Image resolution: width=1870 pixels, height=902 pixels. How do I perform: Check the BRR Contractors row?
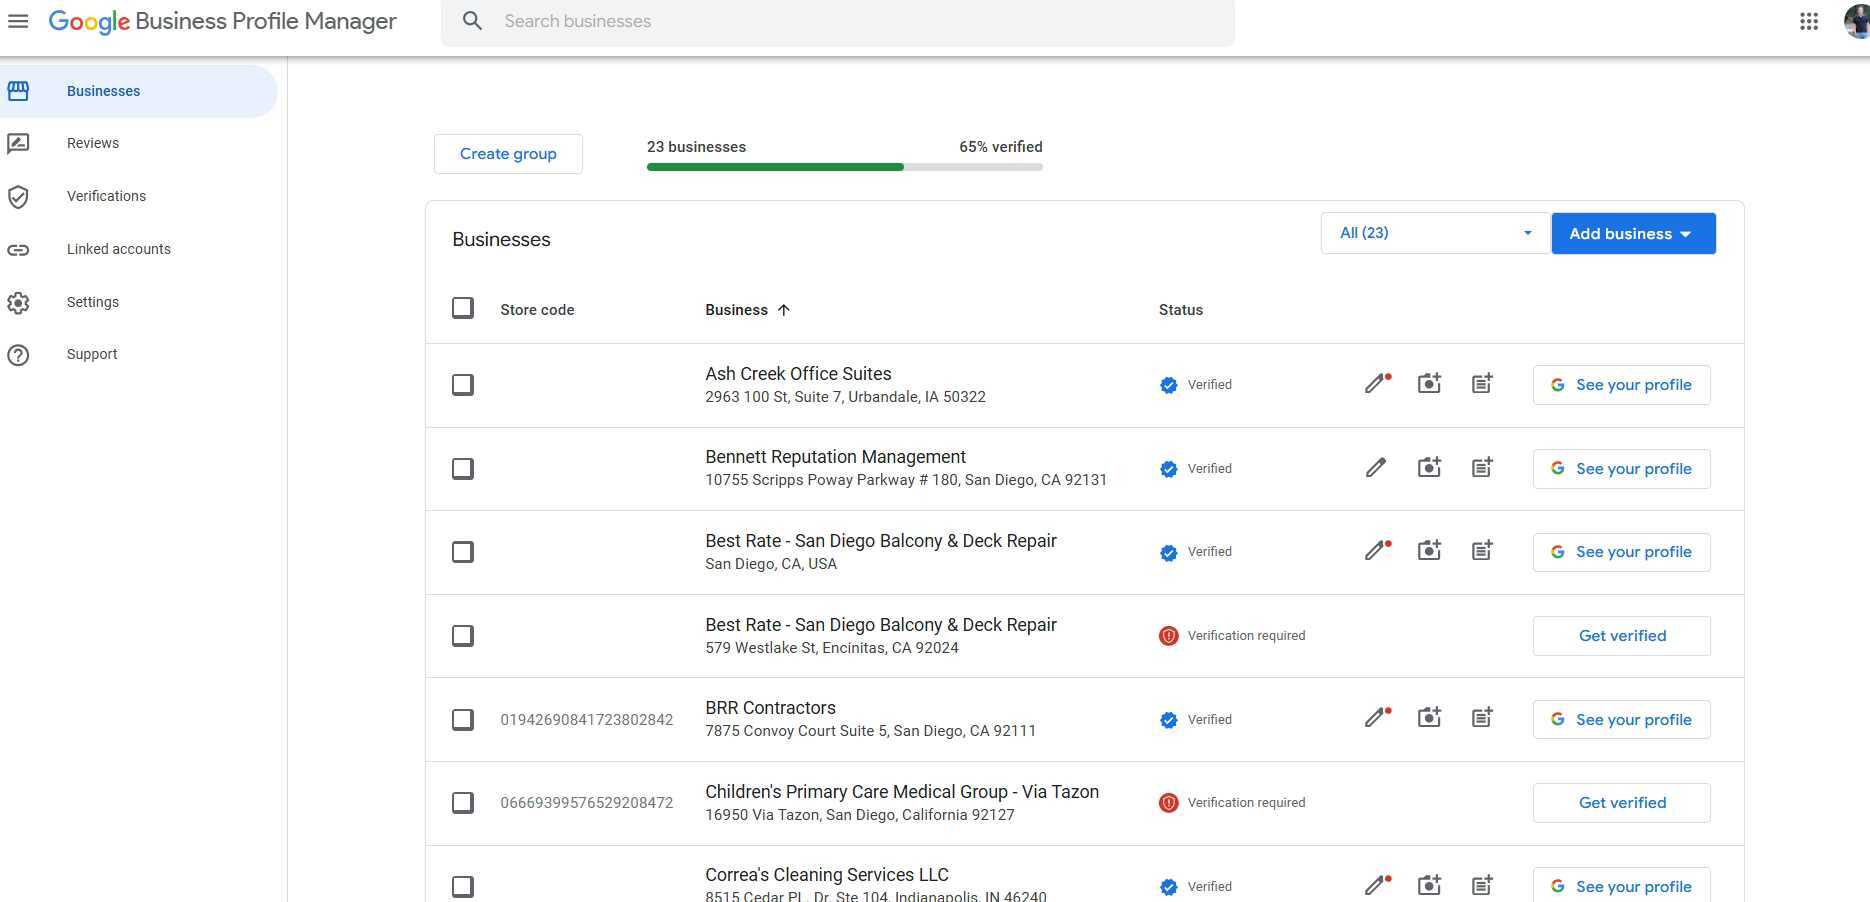click(463, 720)
